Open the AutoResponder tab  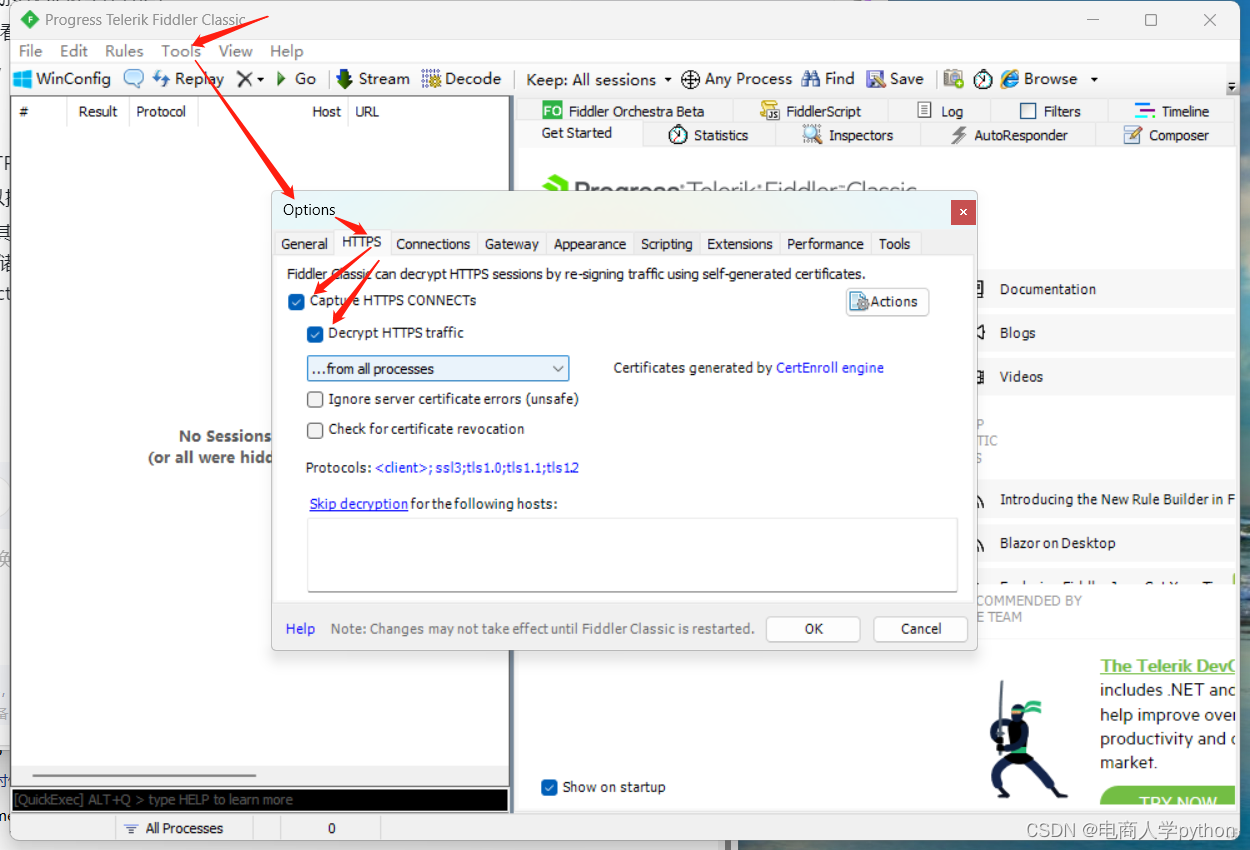coord(1009,135)
